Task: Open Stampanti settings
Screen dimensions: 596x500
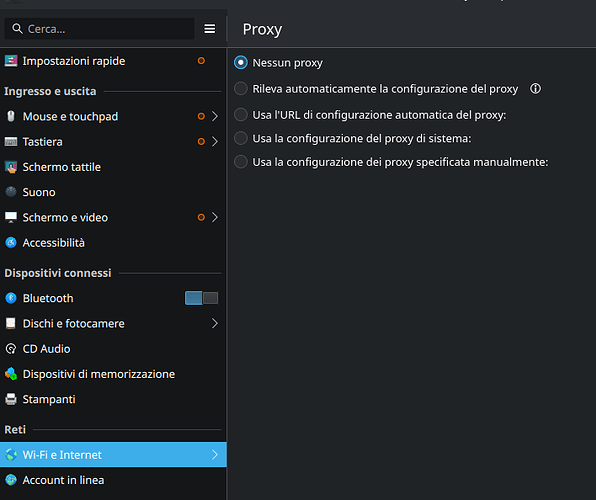Action: click(113, 399)
